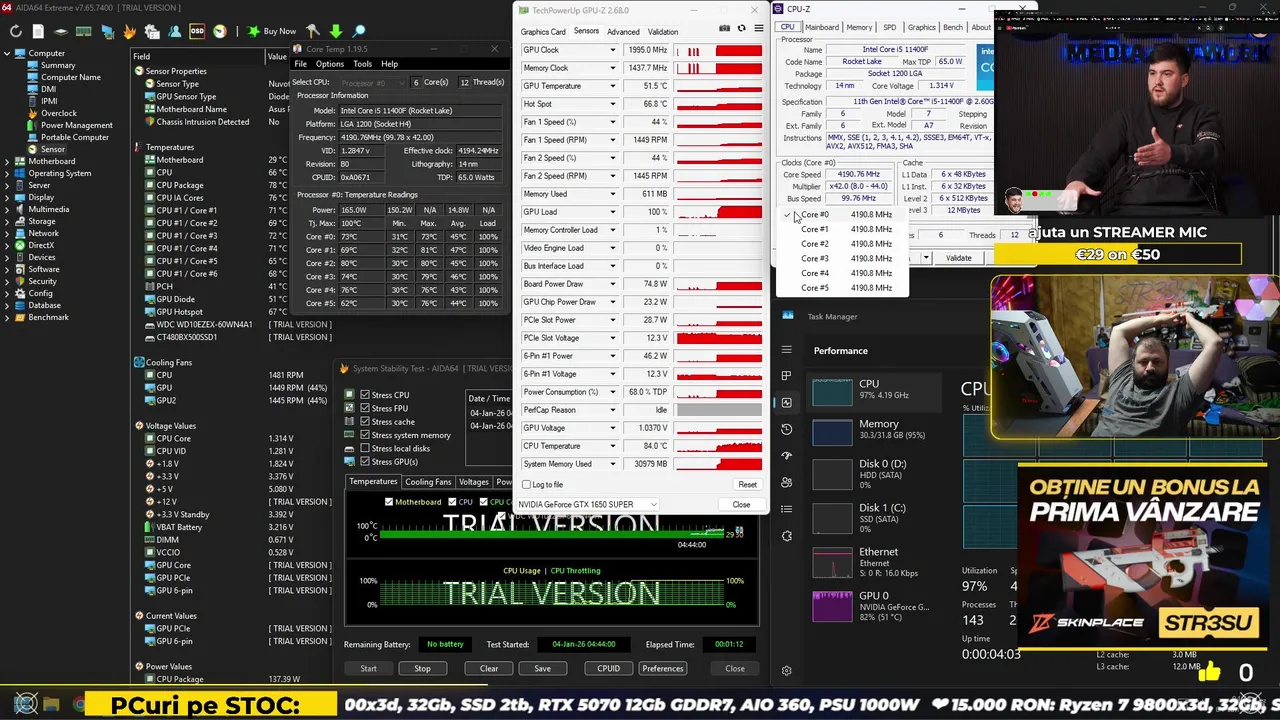This screenshot has height=720, width=1280.
Task: Open AIDA64 flame stability test icon
Action: pos(130,31)
